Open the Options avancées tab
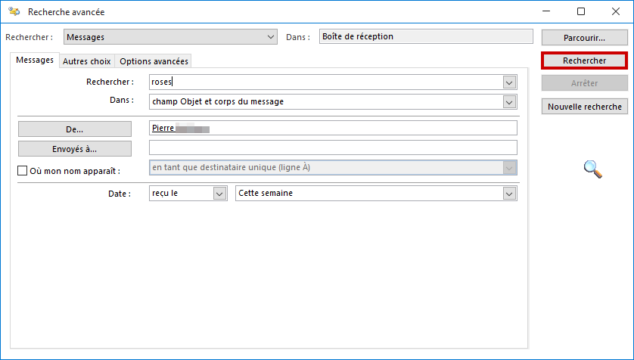The width and height of the screenshot is (634, 360). click(x=154, y=61)
